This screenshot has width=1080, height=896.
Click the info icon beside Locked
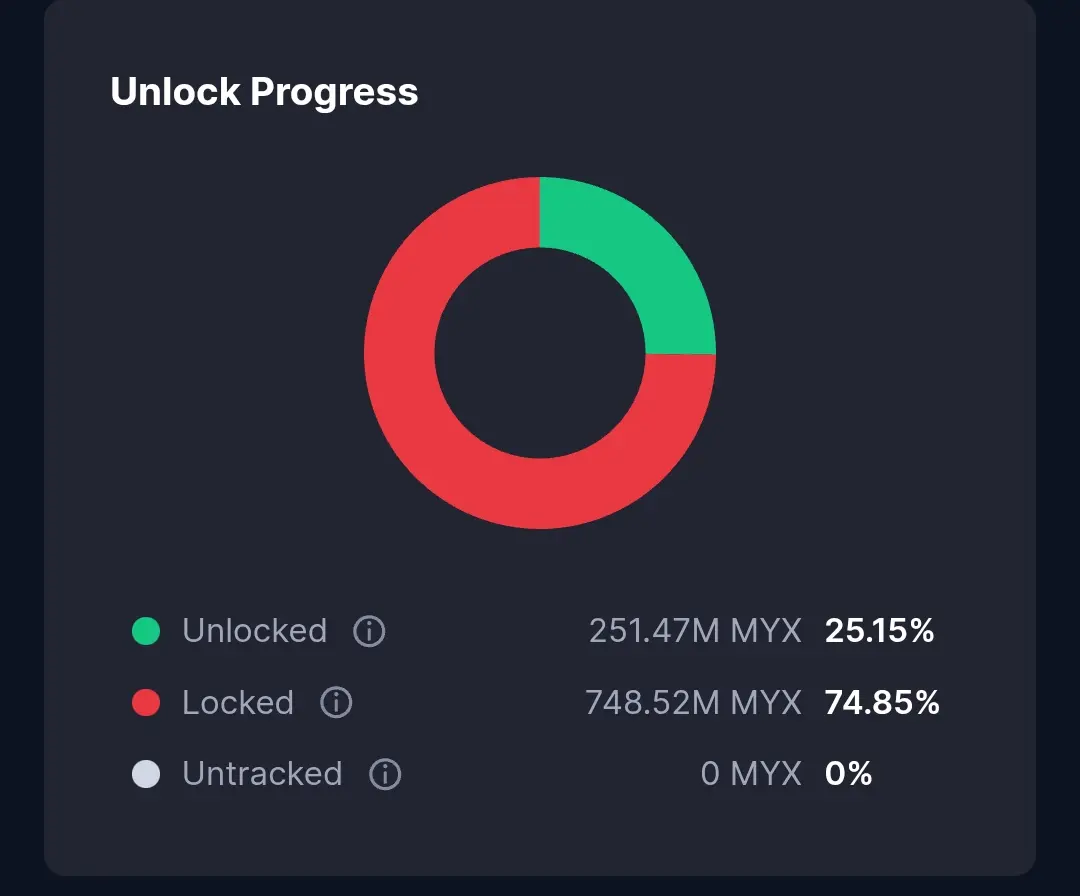(x=336, y=702)
